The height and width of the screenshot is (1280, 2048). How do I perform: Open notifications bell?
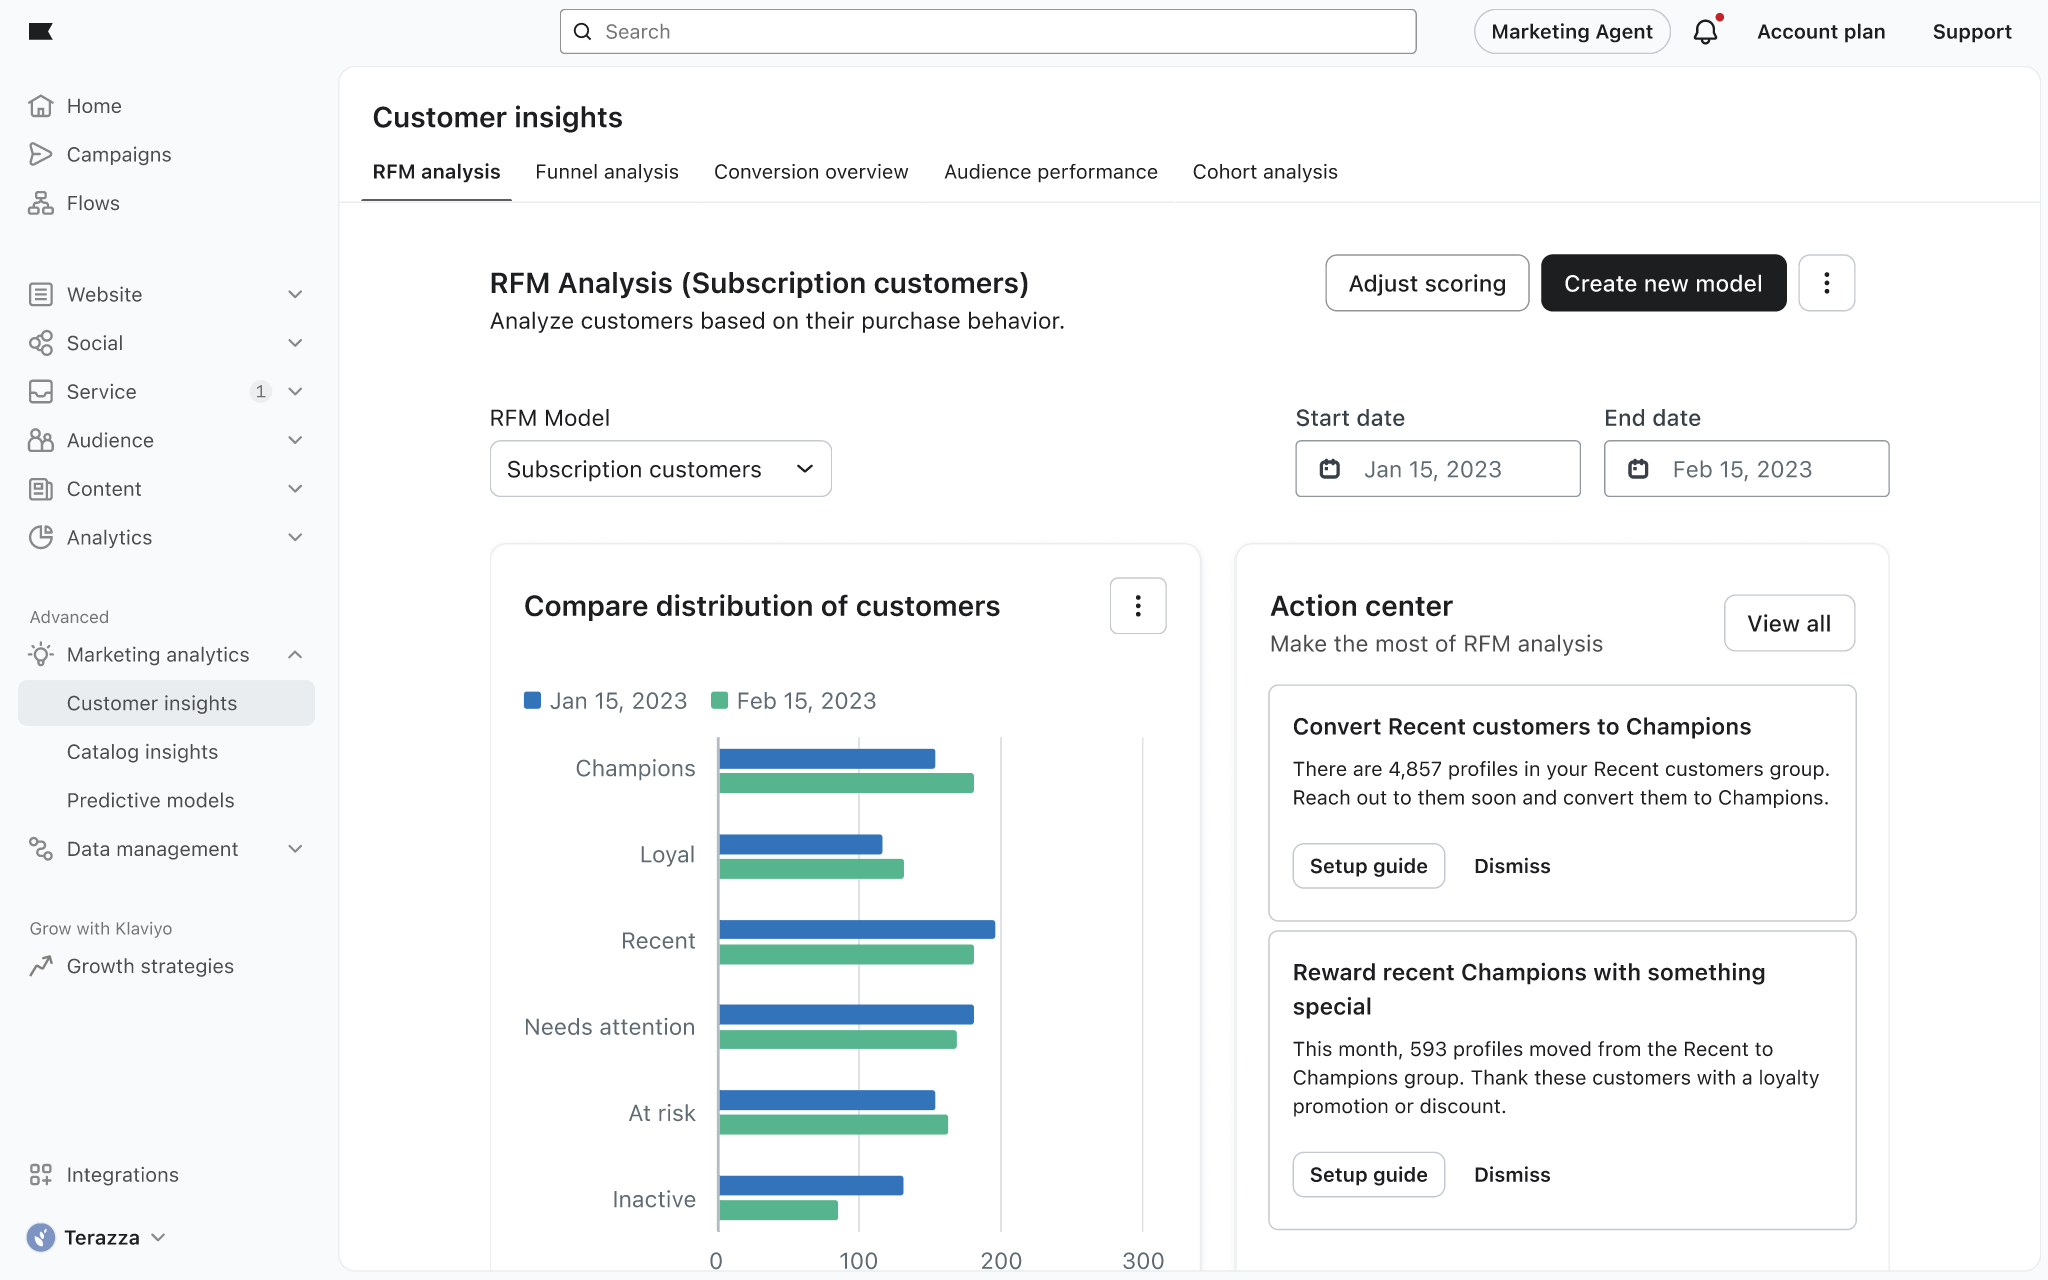point(1706,32)
